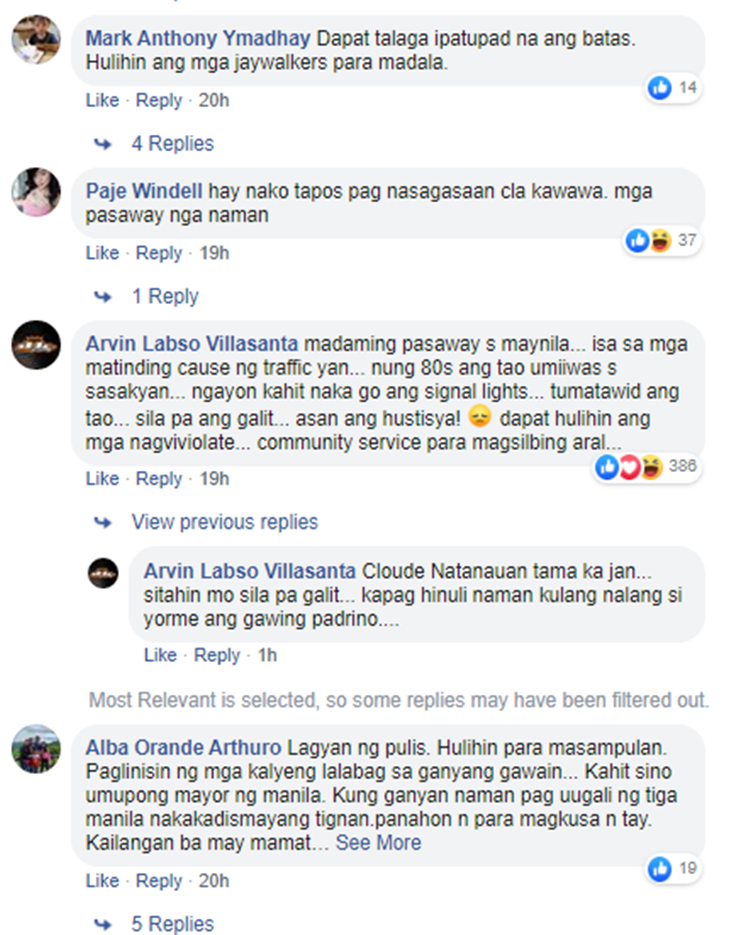This screenshot has width=750, height=935.
Task: Click the like reaction icon showing 14
Action: [660, 88]
